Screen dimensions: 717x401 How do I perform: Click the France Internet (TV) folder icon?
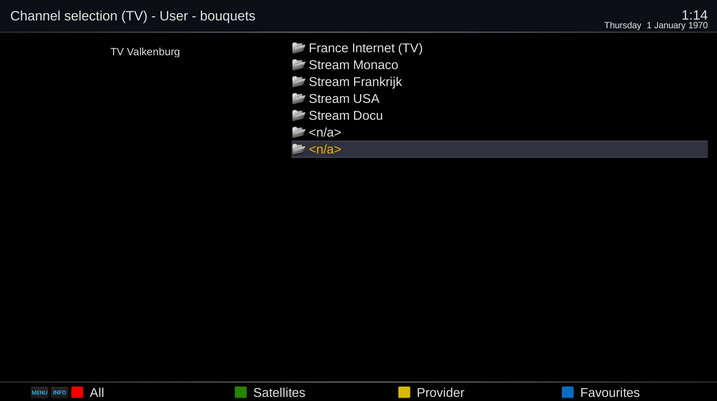pyautogui.click(x=299, y=48)
